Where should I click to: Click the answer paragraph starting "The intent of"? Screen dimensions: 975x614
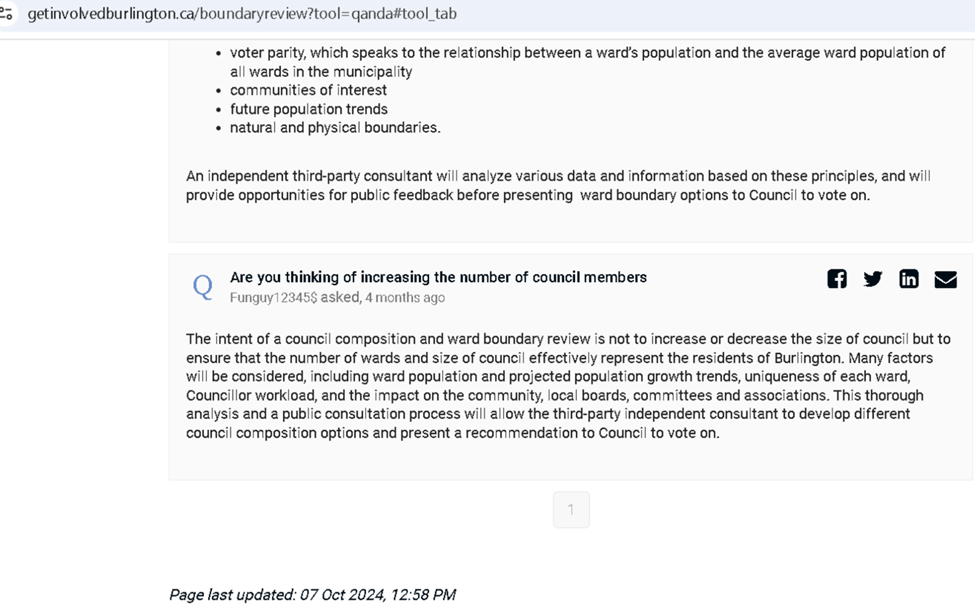point(567,386)
